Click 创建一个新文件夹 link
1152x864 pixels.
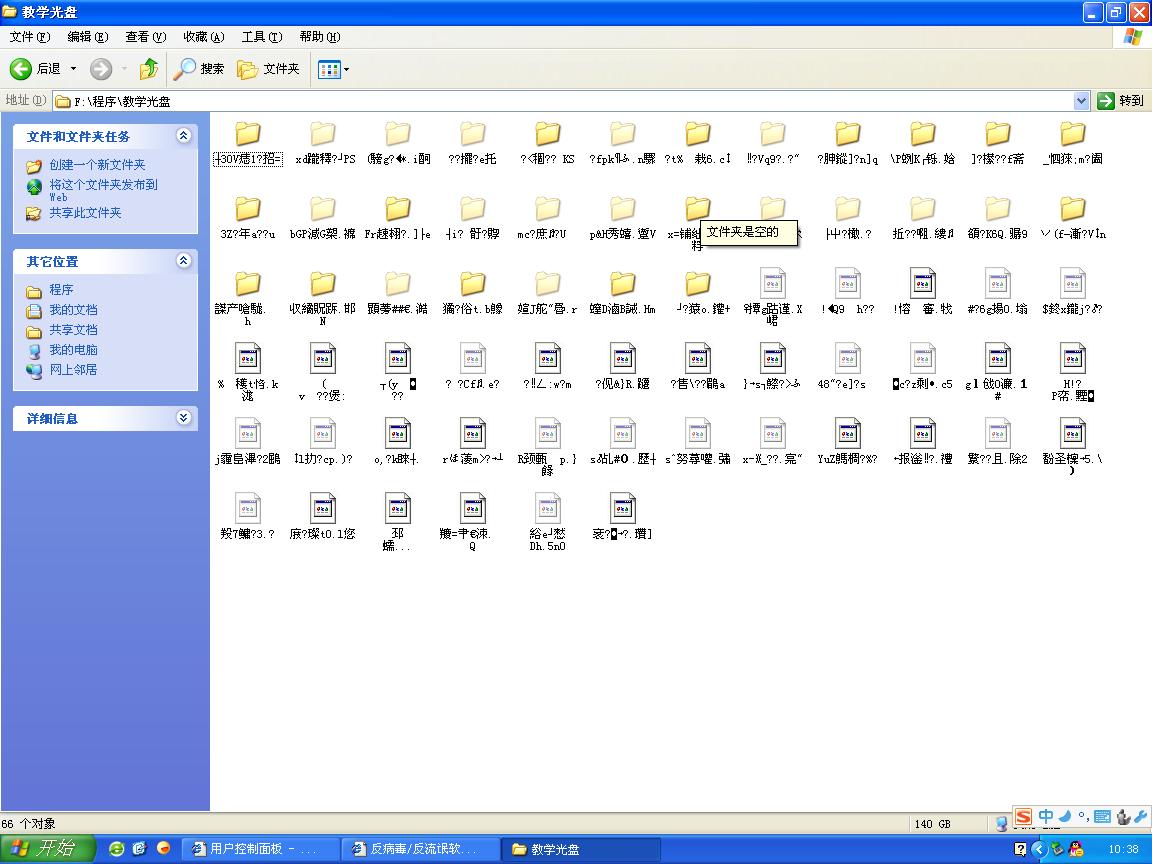tap(97, 165)
